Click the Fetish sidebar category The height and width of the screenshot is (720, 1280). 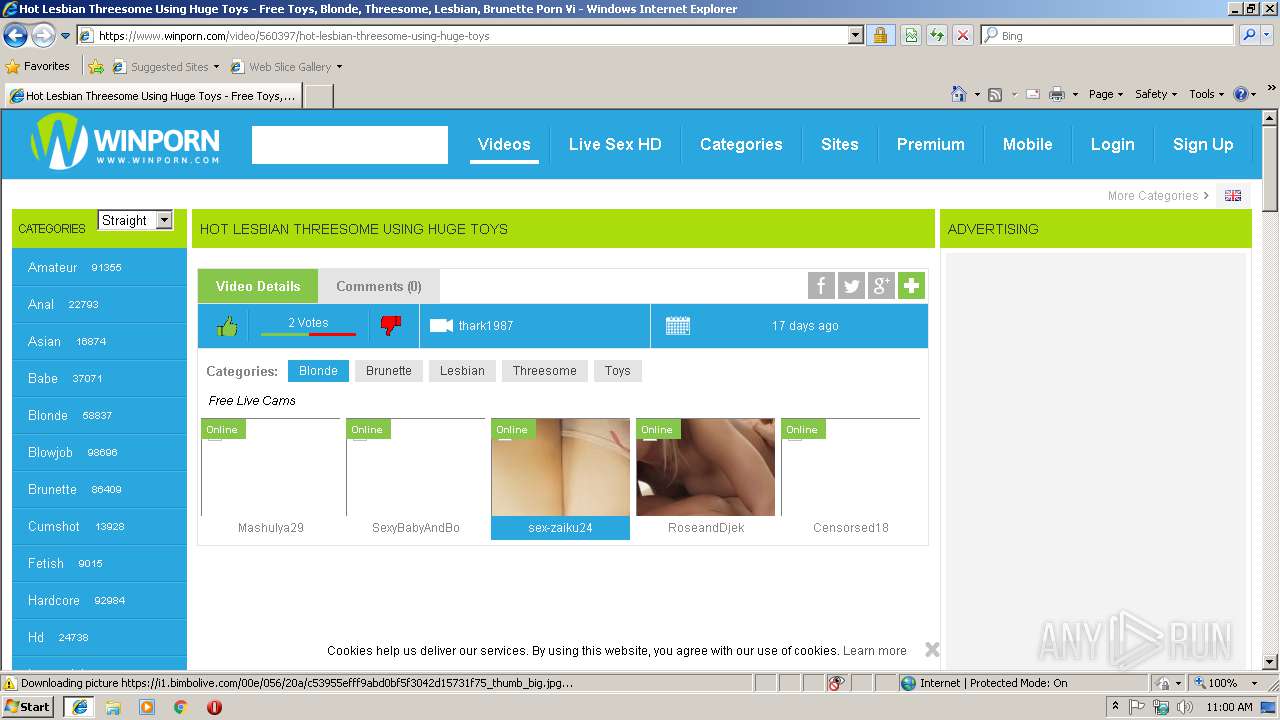(99, 564)
